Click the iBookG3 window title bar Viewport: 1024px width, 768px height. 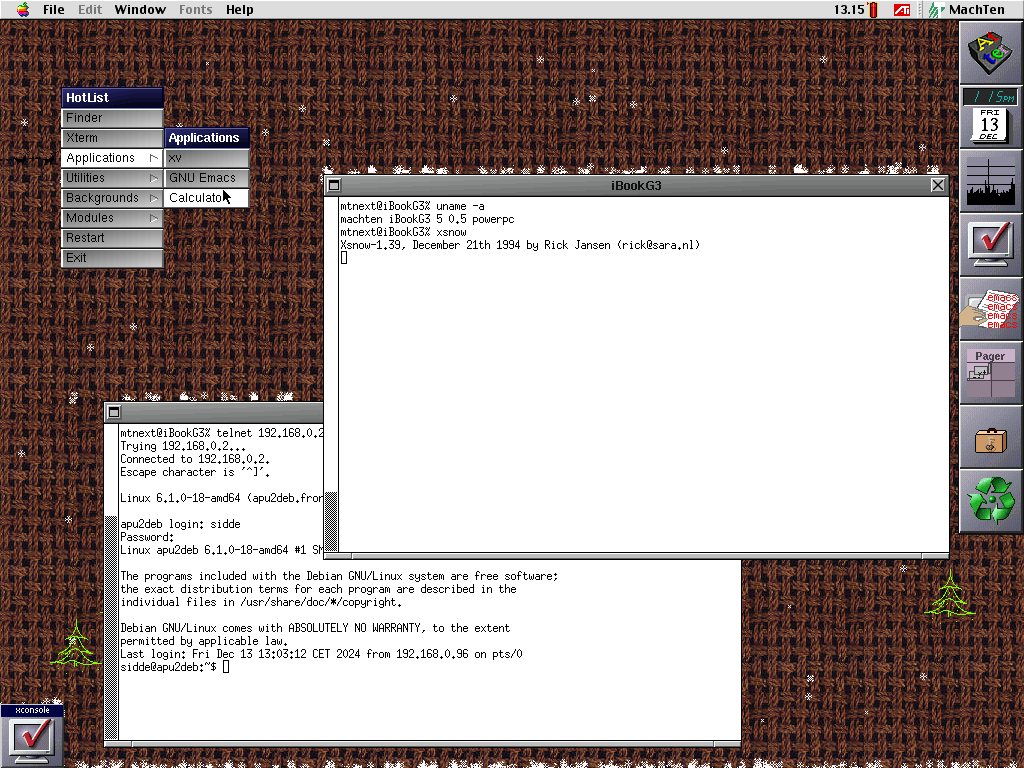[636, 185]
